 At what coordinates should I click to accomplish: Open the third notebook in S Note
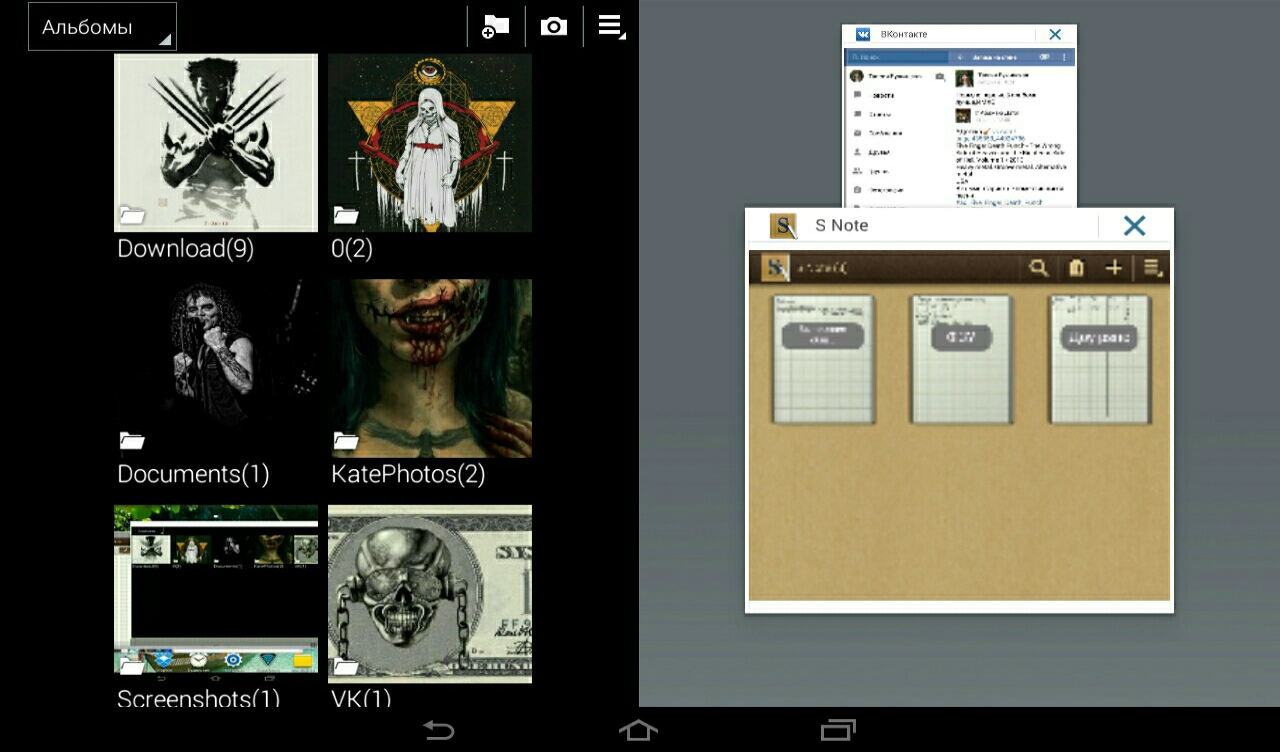click(1098, 360)
